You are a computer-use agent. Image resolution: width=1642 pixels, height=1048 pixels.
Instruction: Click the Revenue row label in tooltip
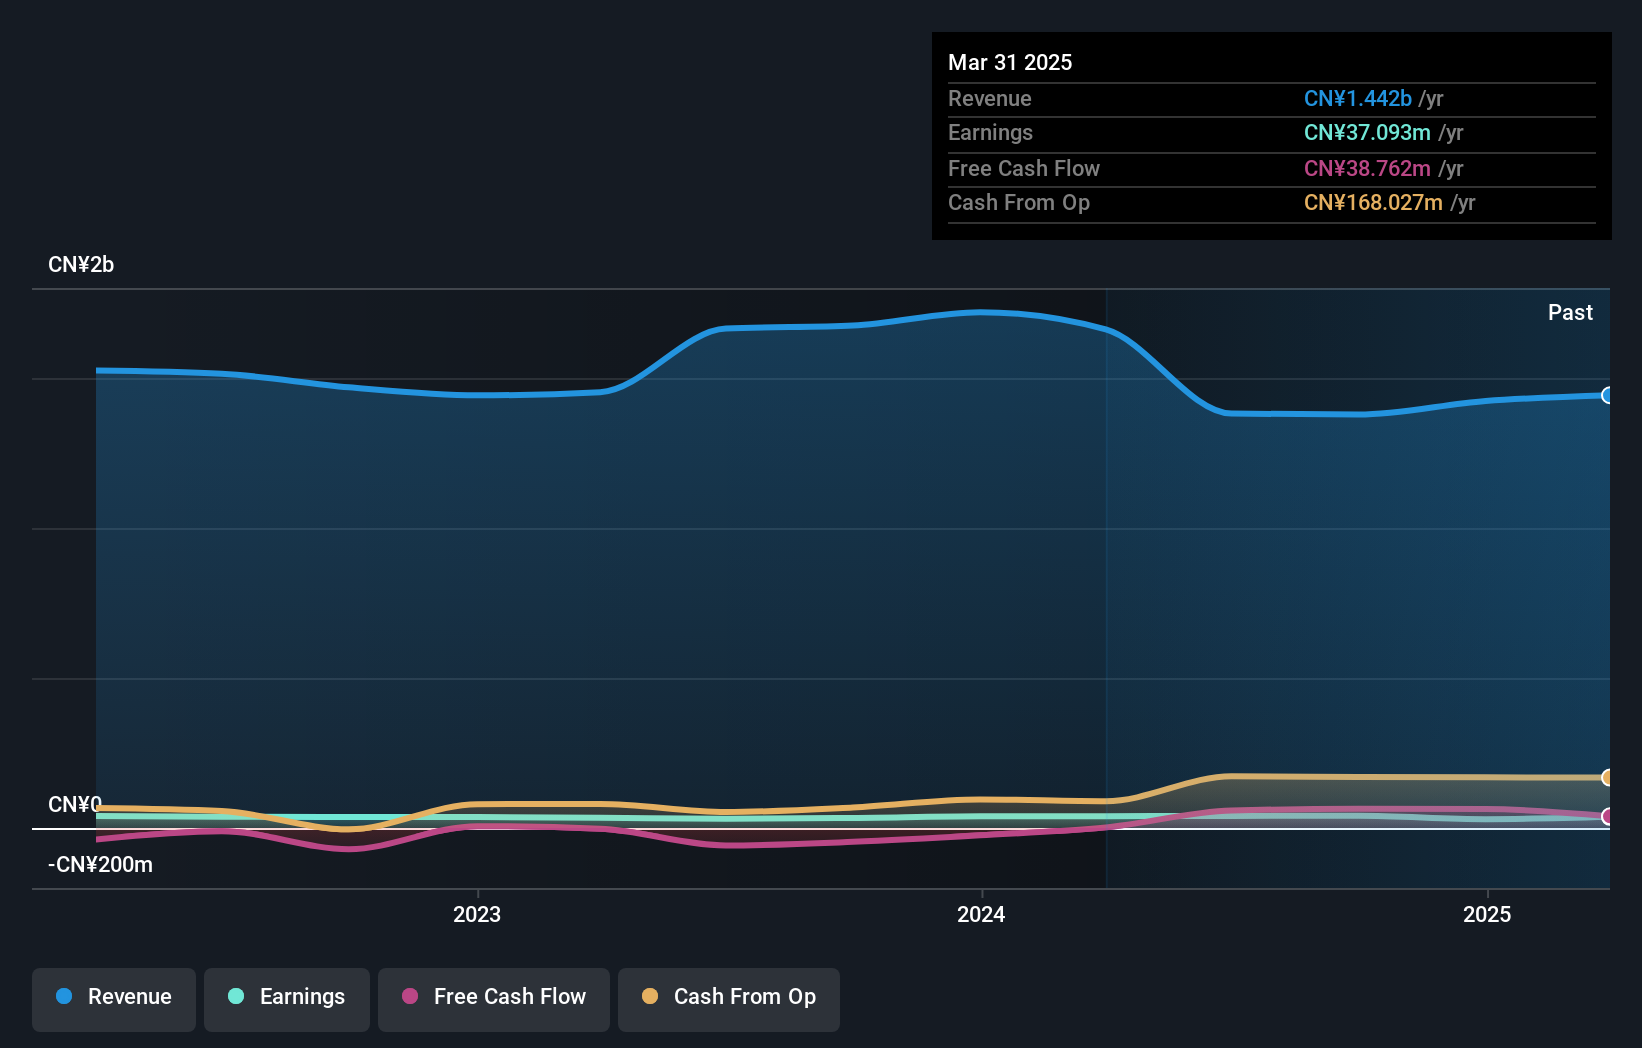tap(990, 99)
